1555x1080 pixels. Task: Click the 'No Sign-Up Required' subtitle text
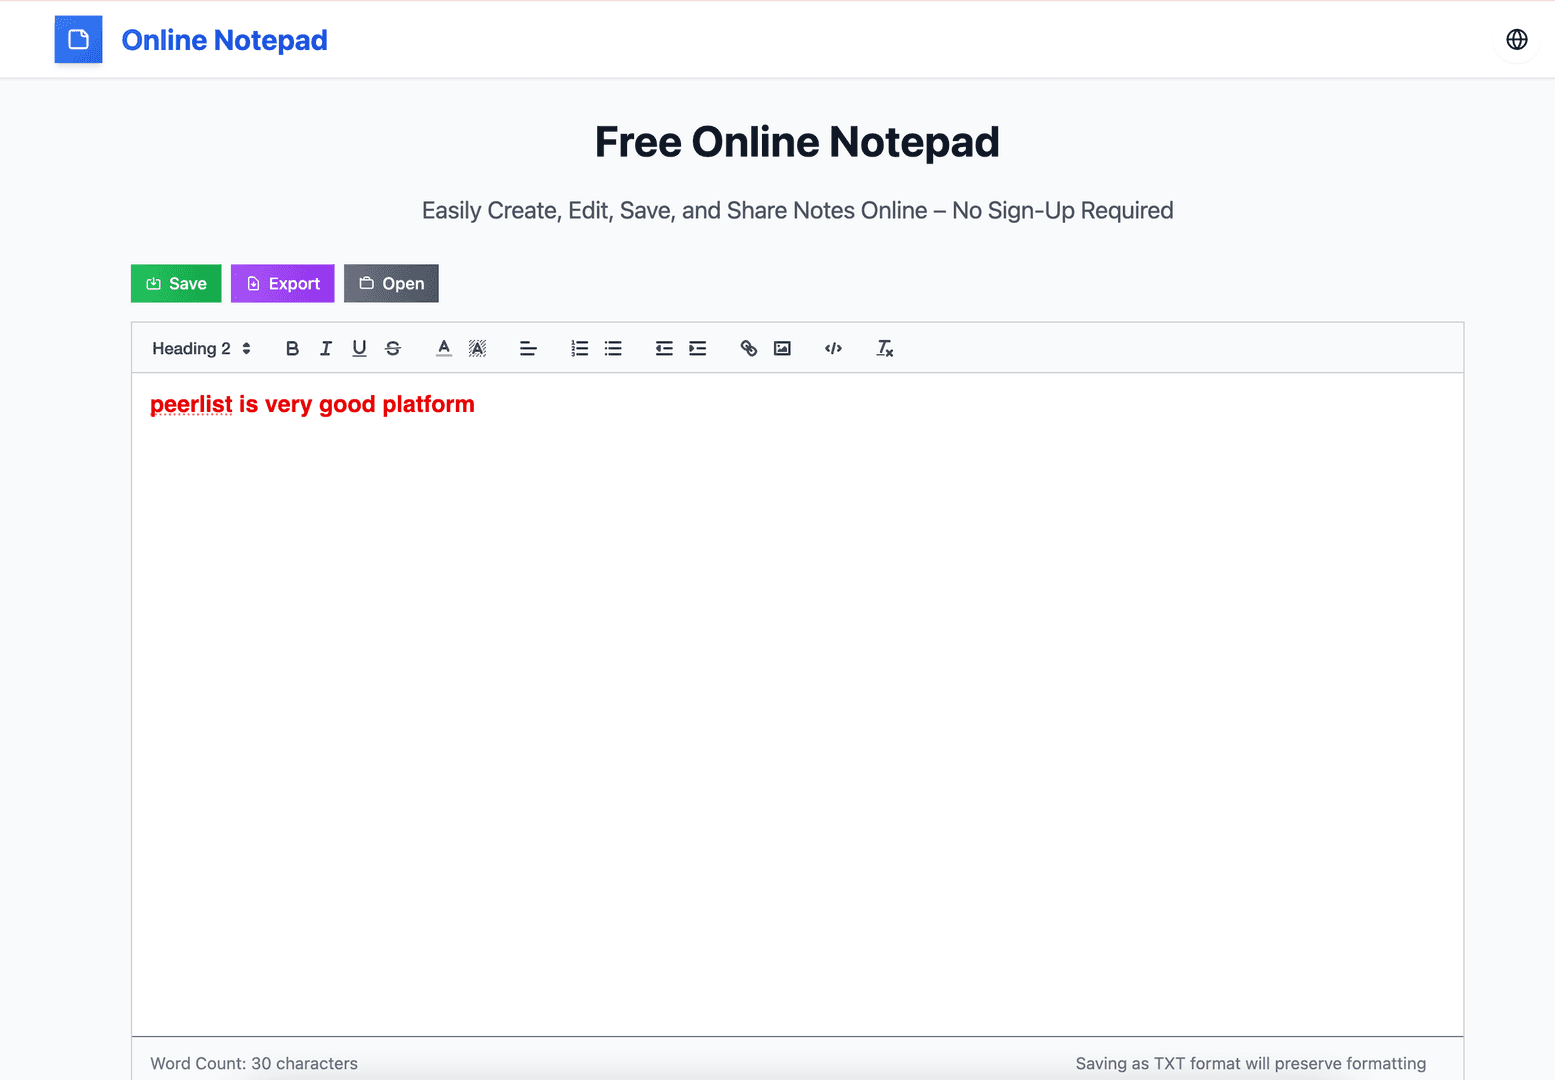(1062, 211)
